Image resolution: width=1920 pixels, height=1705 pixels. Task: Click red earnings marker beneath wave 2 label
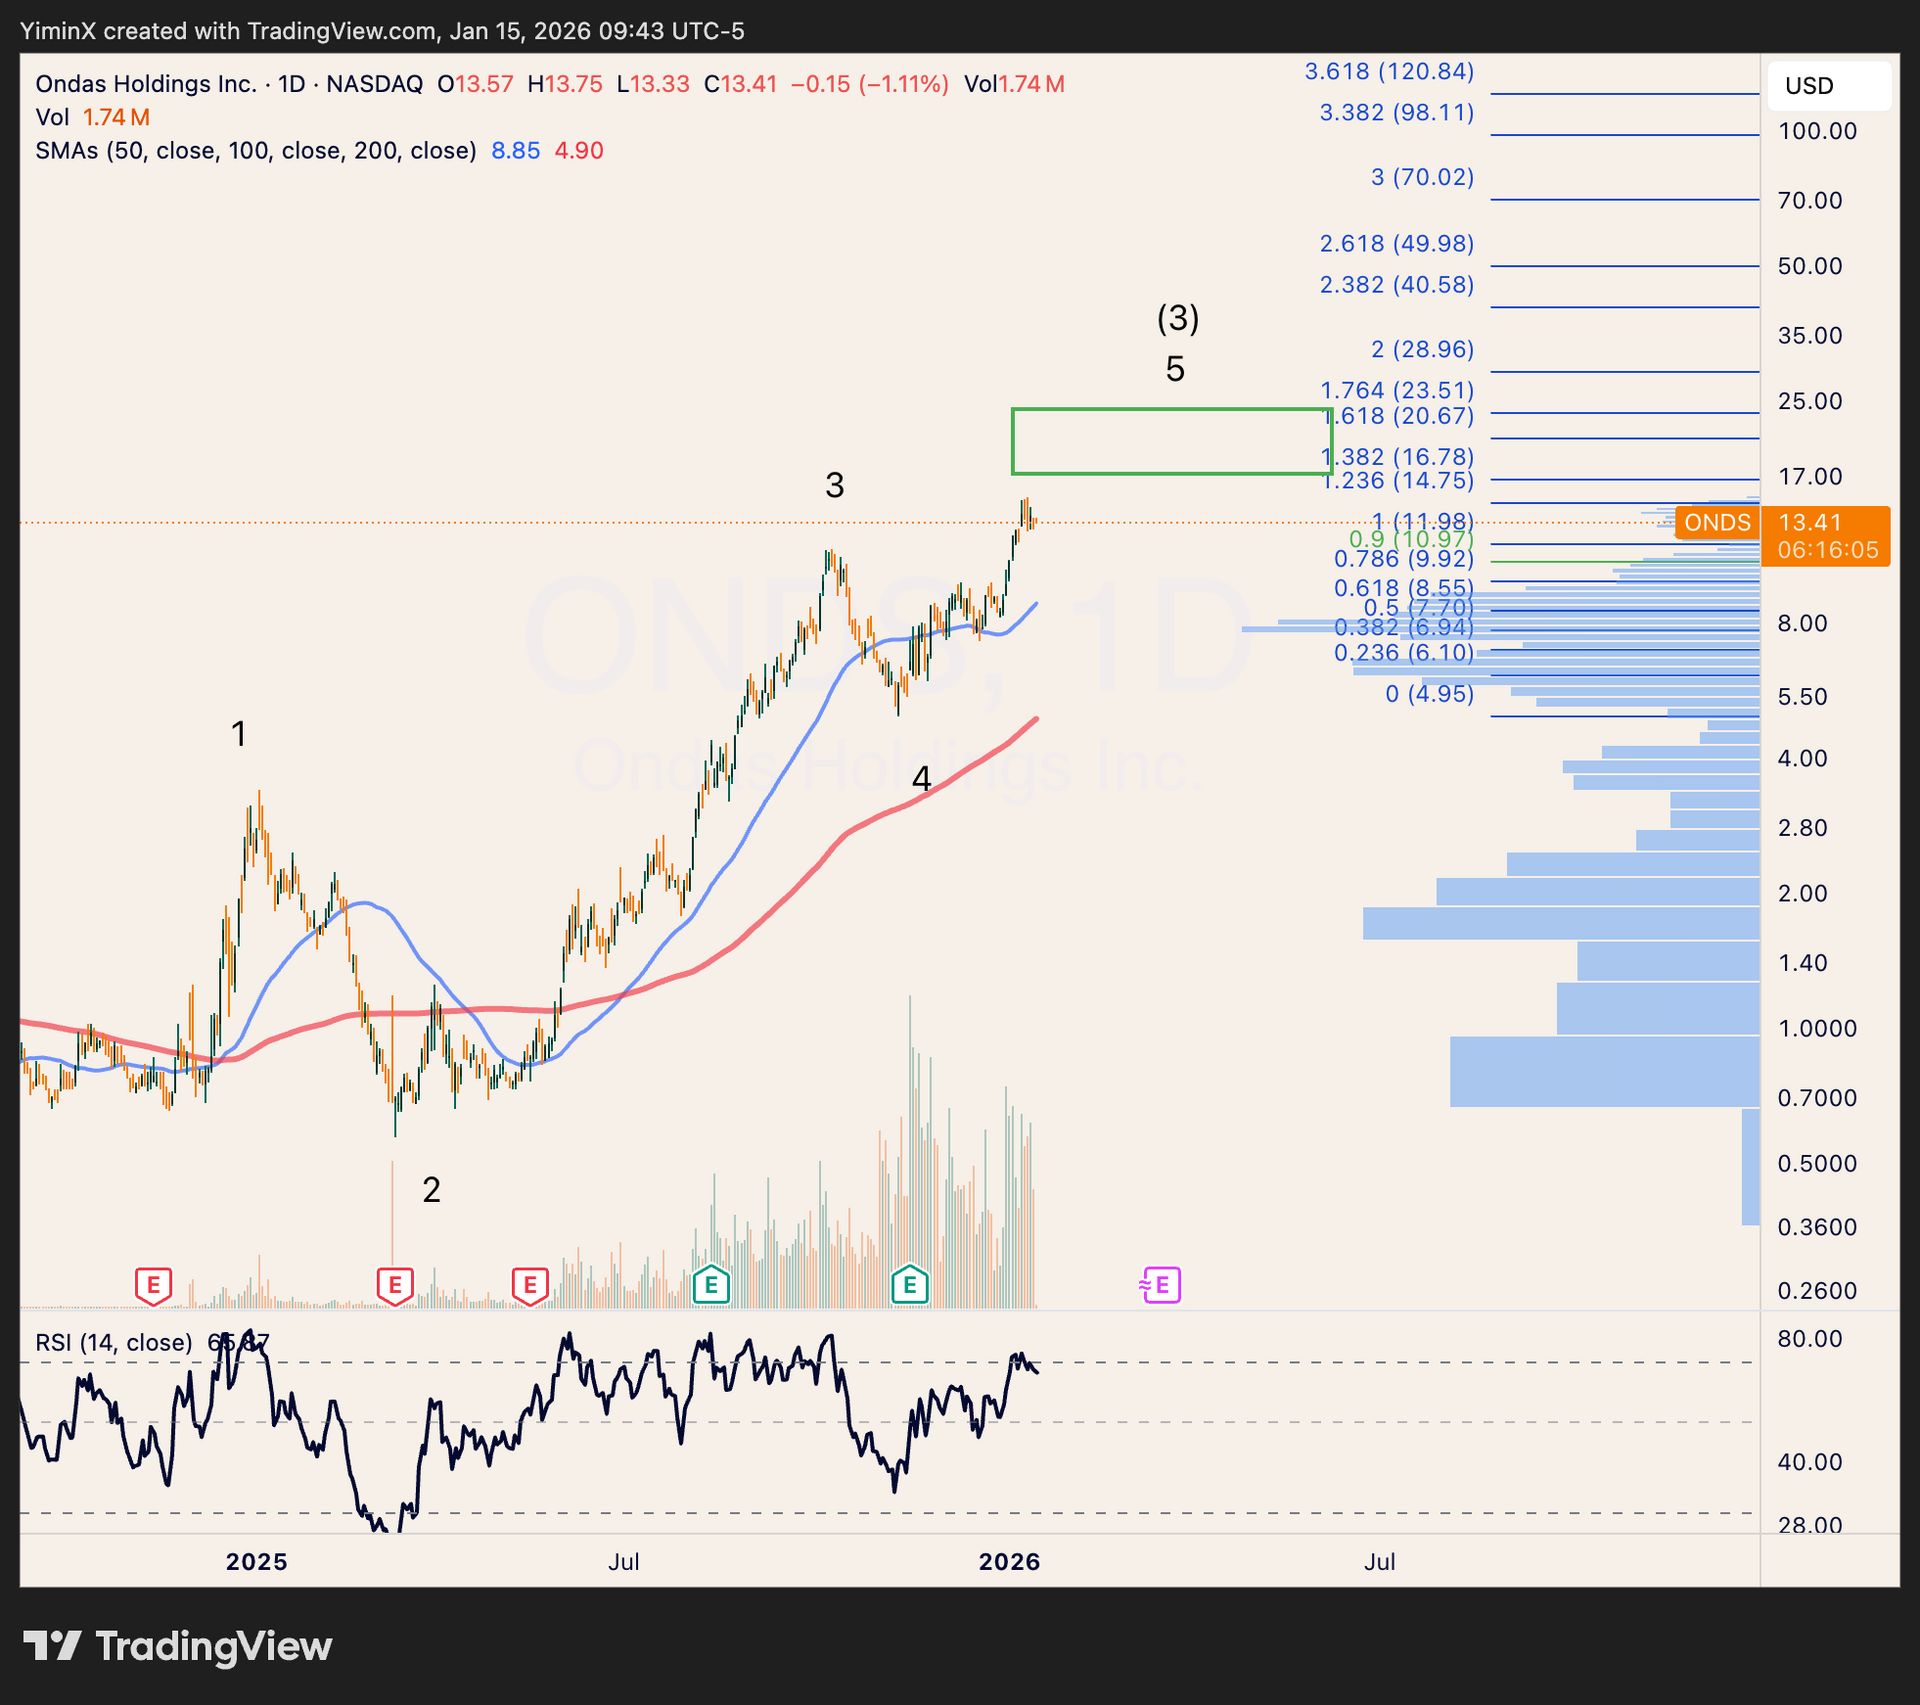coord(395,1285)
